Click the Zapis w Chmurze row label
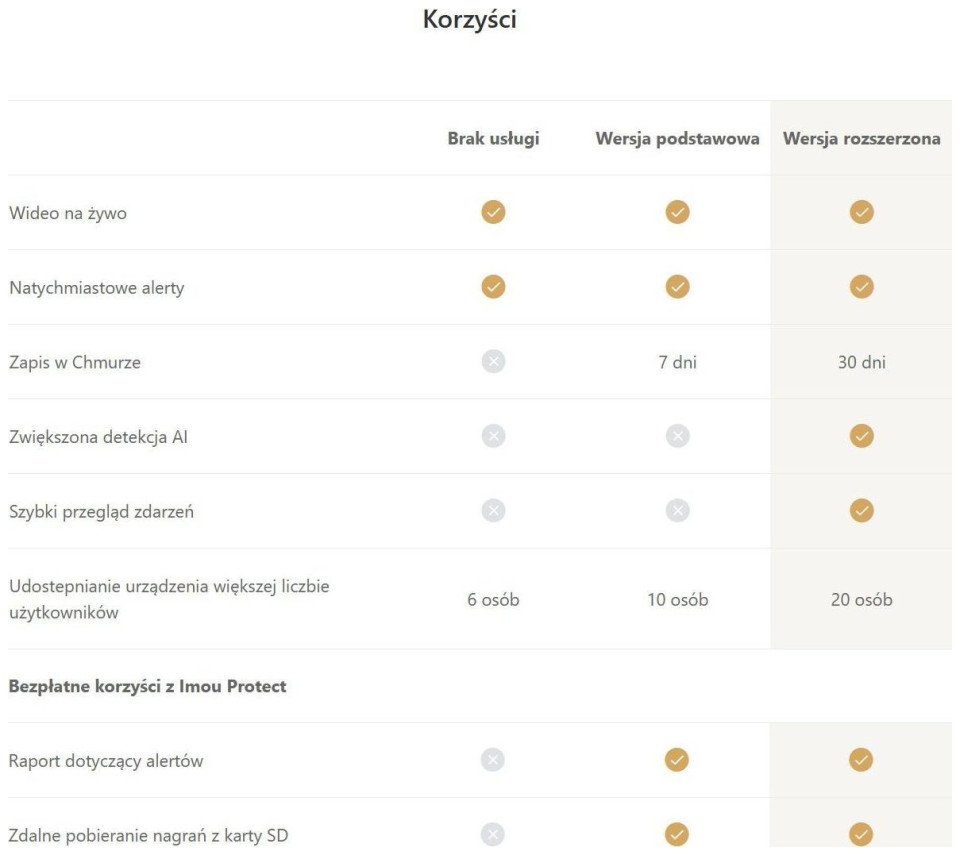The image size is (960, 855). [x=75, y=363]
